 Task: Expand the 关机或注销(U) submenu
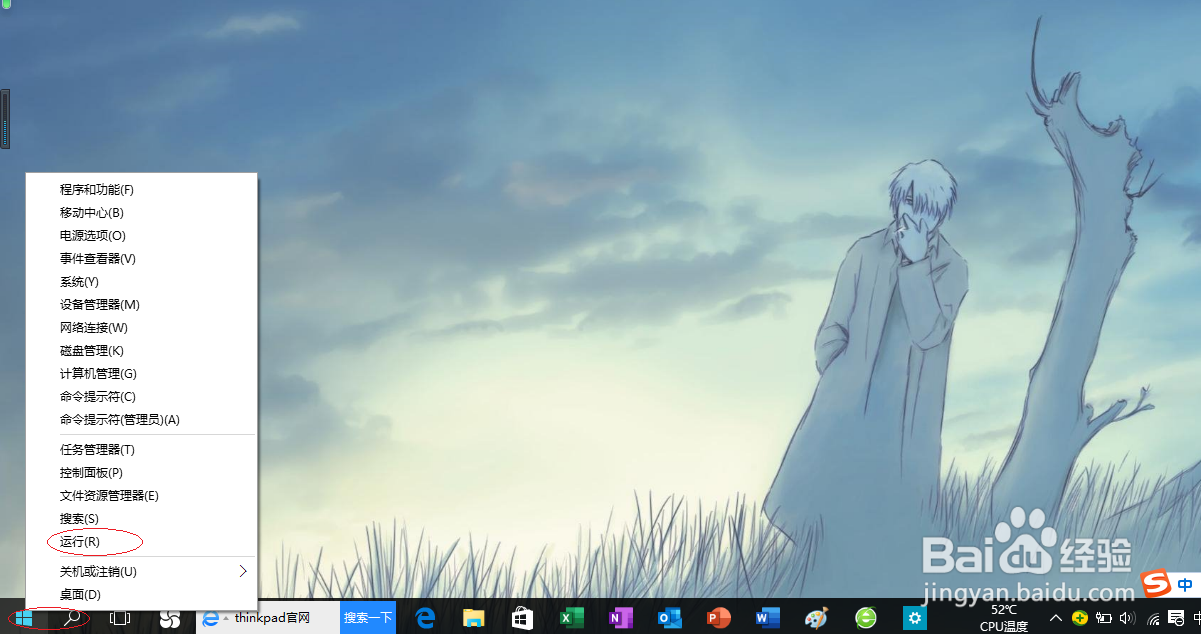141,572
